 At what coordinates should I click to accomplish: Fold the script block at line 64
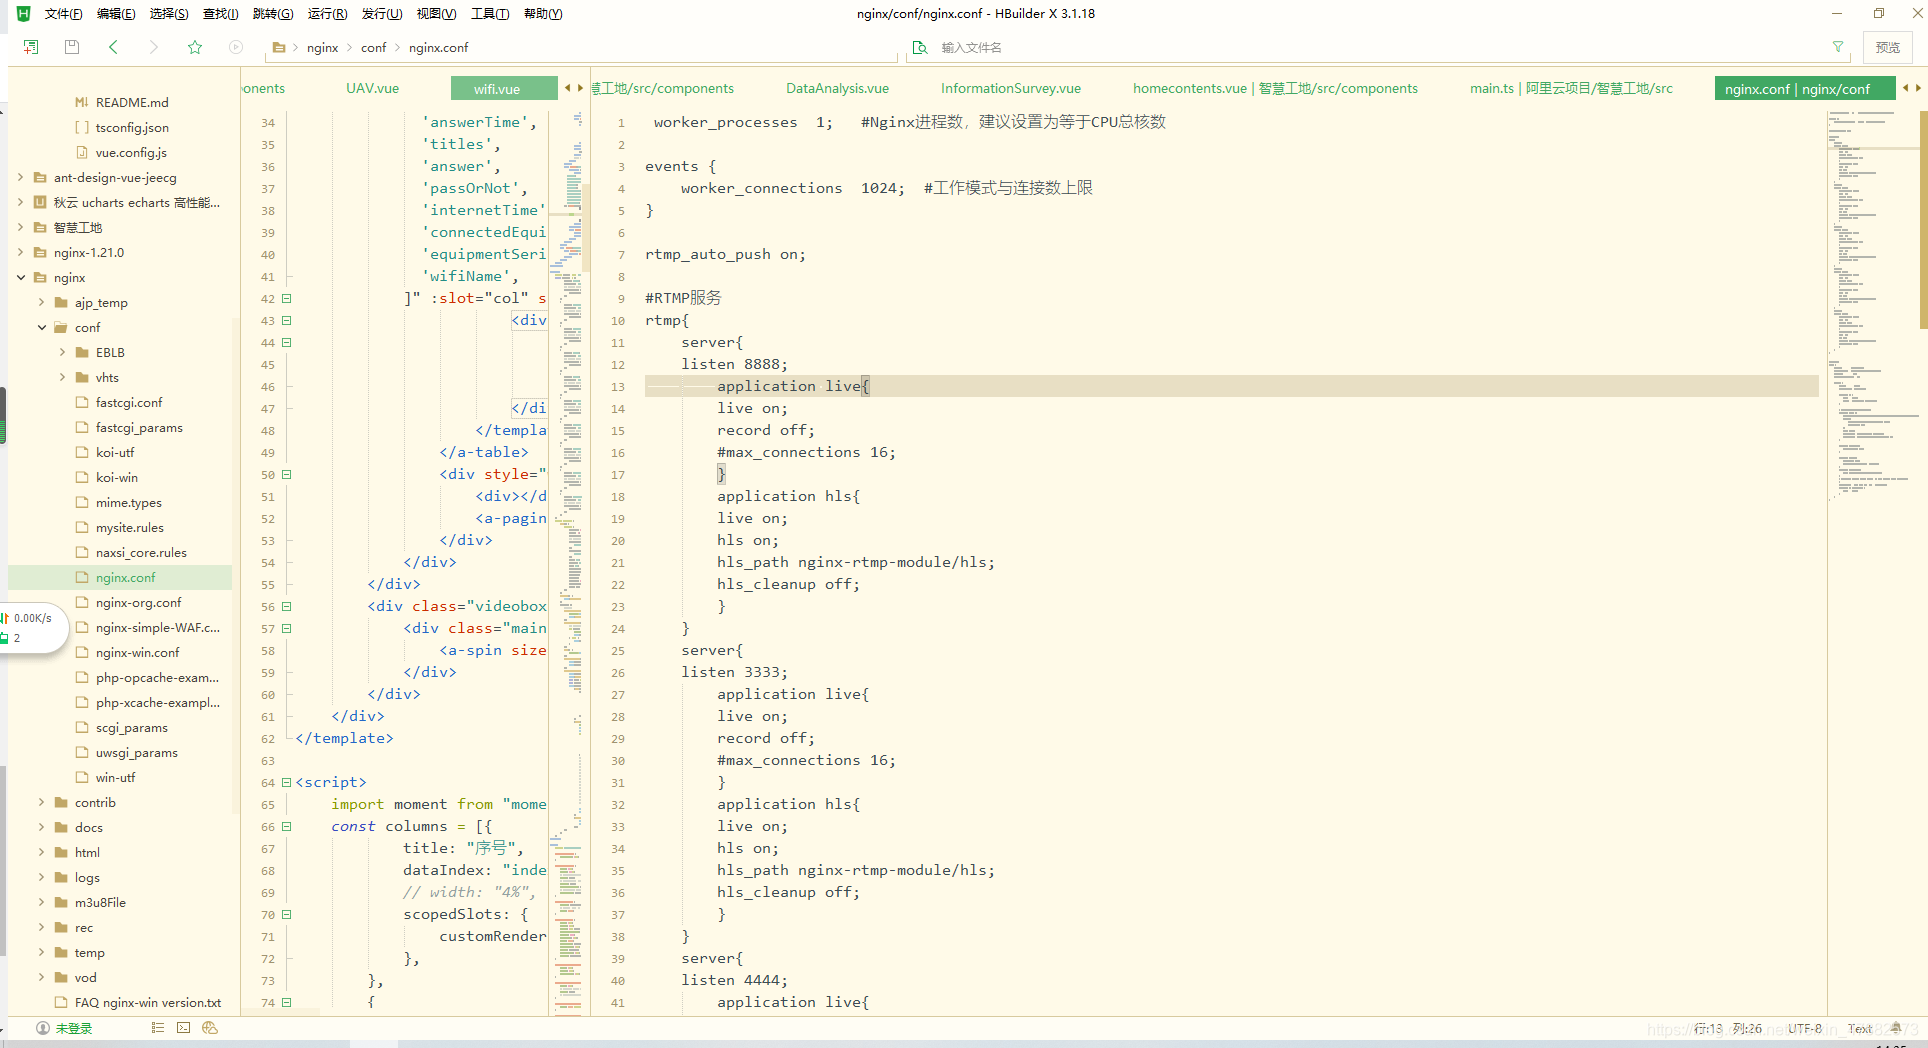(286, 782)
